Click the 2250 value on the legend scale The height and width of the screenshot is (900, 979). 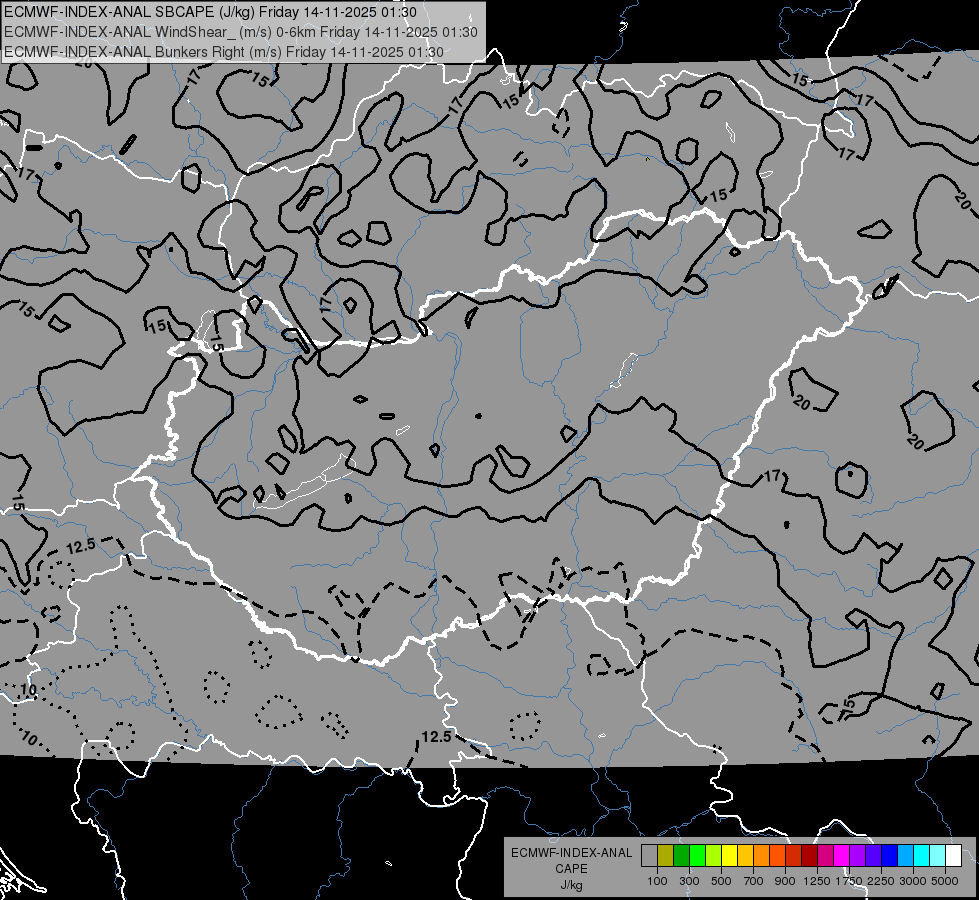(x=881, y=881)
